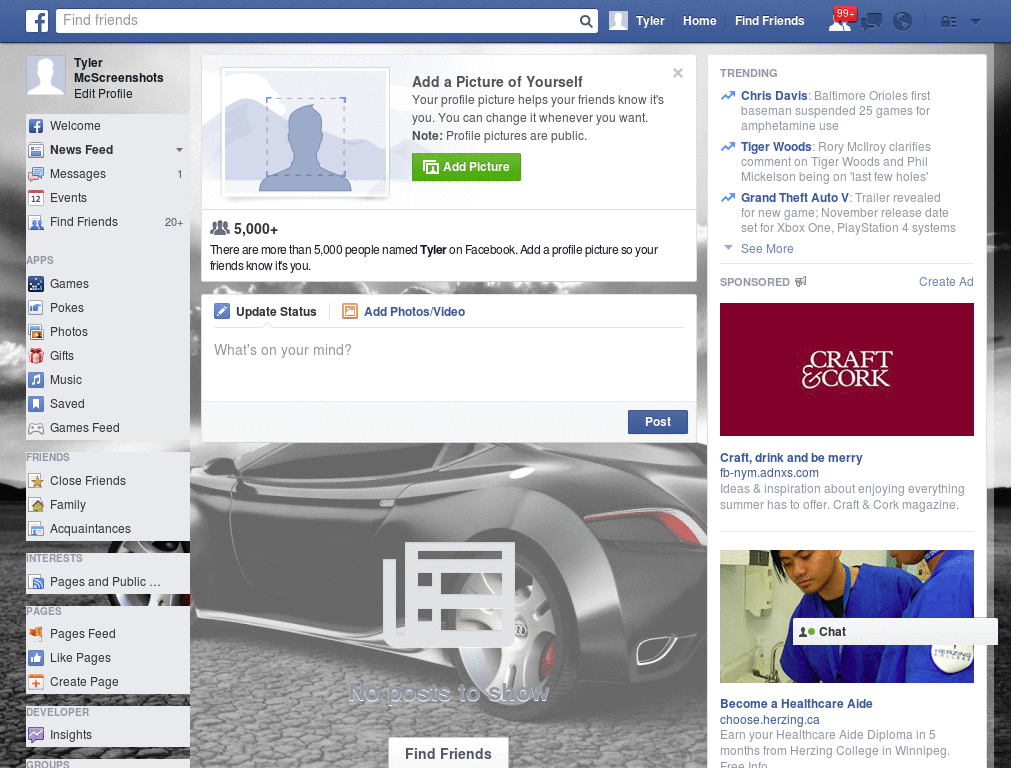Screen dimensions: 1024x768
Task: Open the See More trending link
Action: (x=767, y=249)
